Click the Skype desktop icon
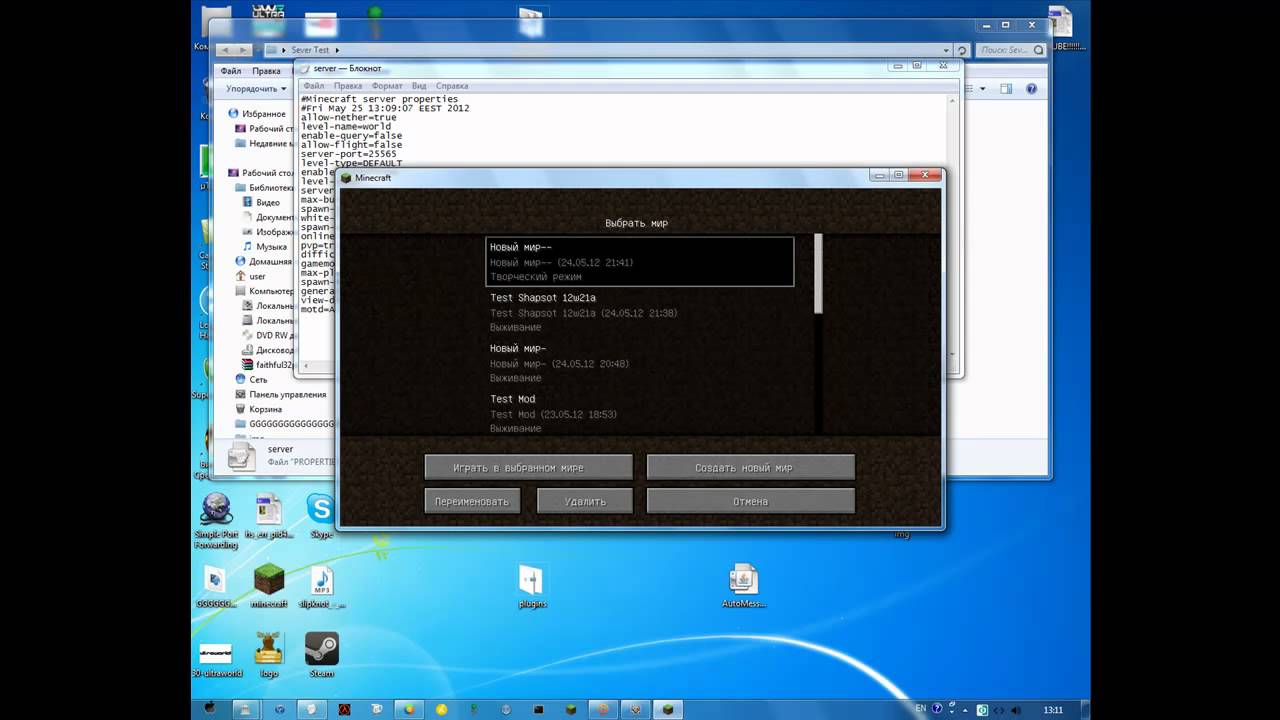The width and height of the screenshot is (1280, 720). (x=320, y=516)
